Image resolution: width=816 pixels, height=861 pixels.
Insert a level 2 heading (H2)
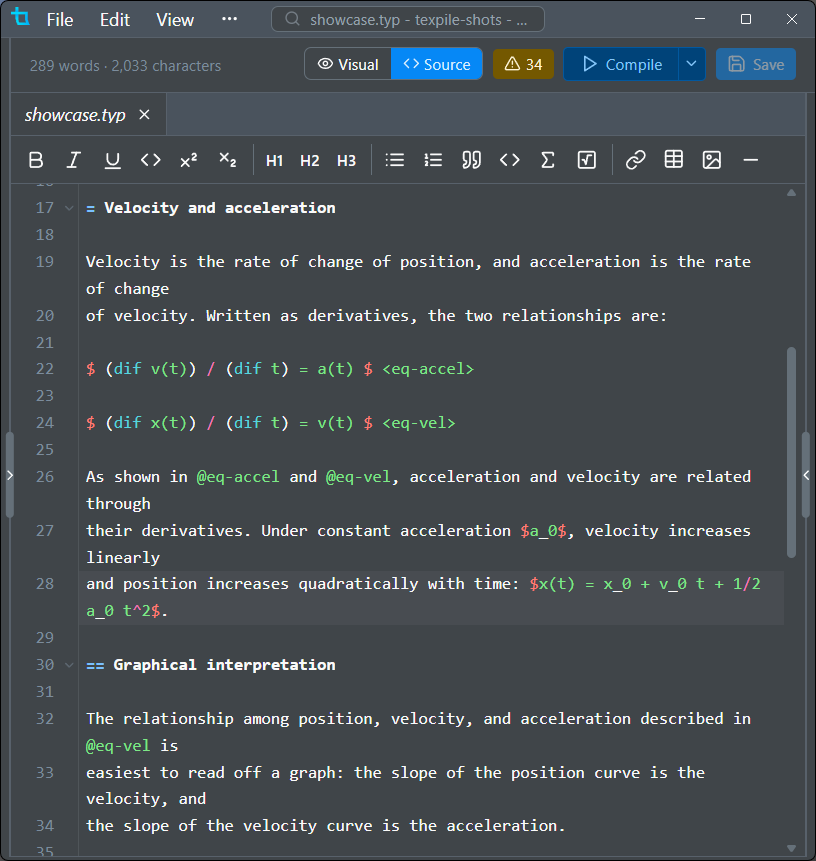310,160
